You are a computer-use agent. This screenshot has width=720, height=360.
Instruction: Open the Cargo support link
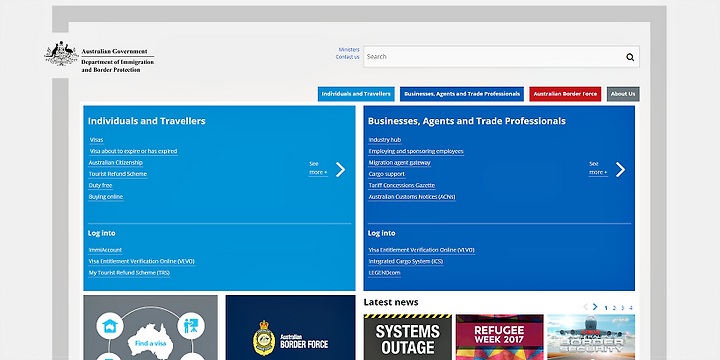click(387, 174)
